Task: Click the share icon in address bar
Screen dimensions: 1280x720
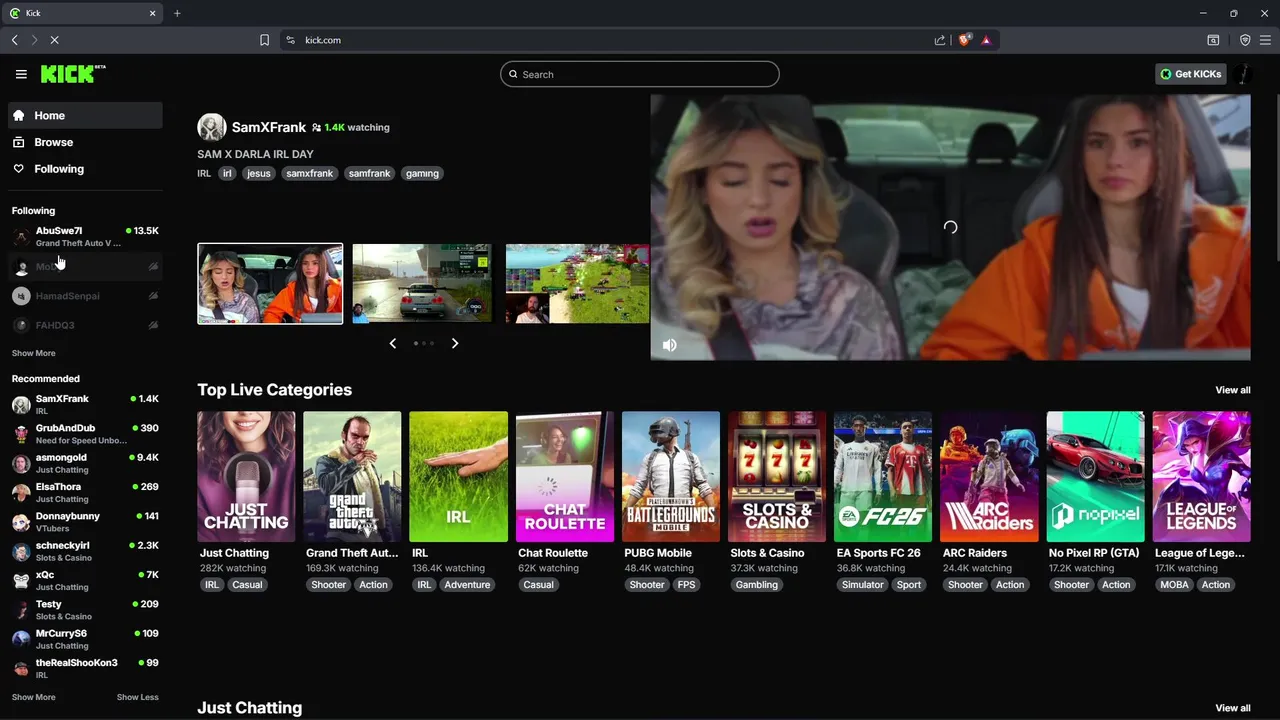Action: 940,40
